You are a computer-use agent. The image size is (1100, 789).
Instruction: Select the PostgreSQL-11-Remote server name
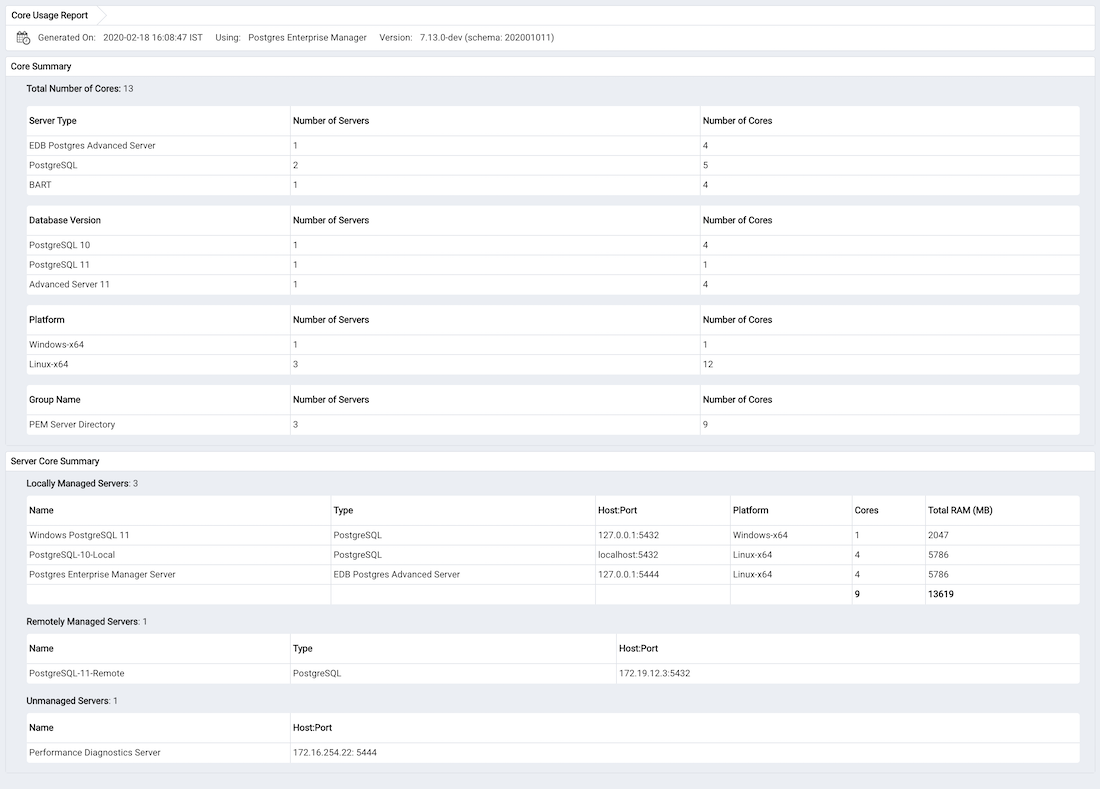click(76, 673)
